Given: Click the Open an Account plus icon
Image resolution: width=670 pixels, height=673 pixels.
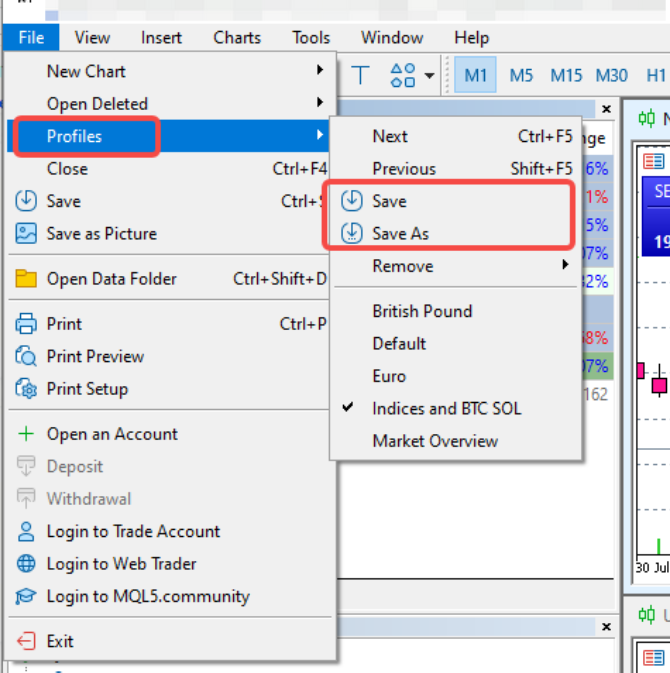Looking at the screenshot, I should [26, 434].
